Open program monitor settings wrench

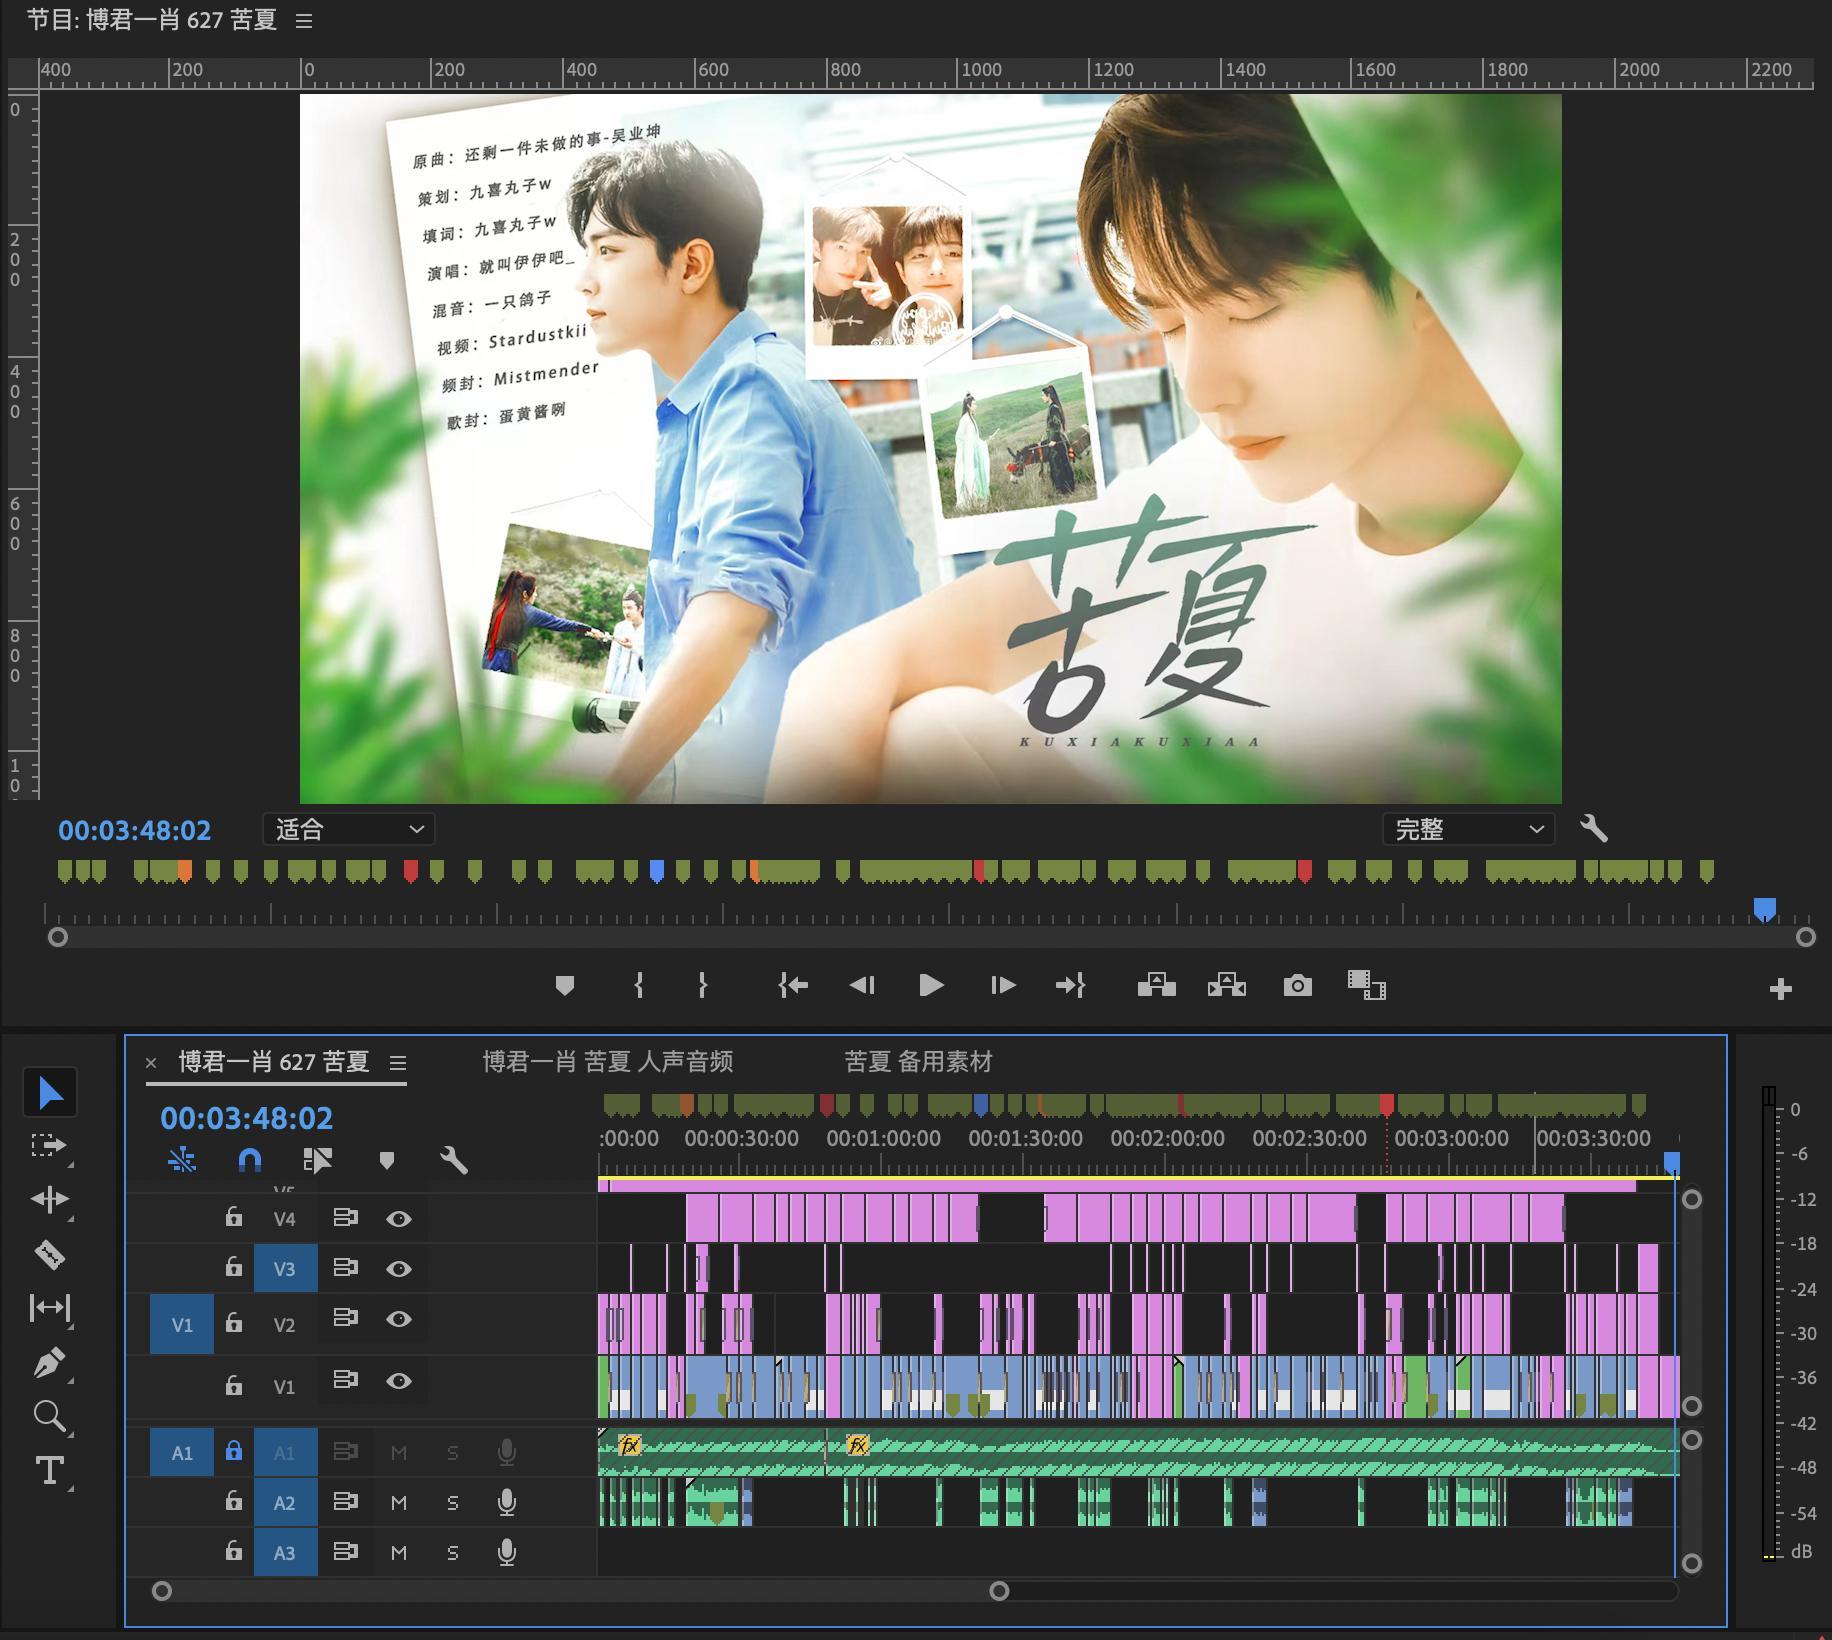click(1593, 829)
